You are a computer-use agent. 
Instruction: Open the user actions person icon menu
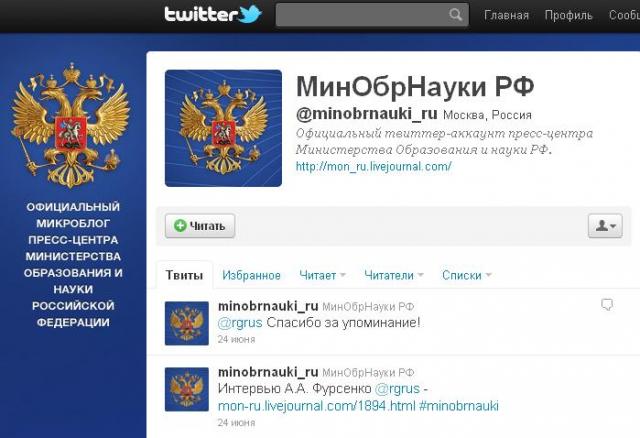click(x=605, y=226)
